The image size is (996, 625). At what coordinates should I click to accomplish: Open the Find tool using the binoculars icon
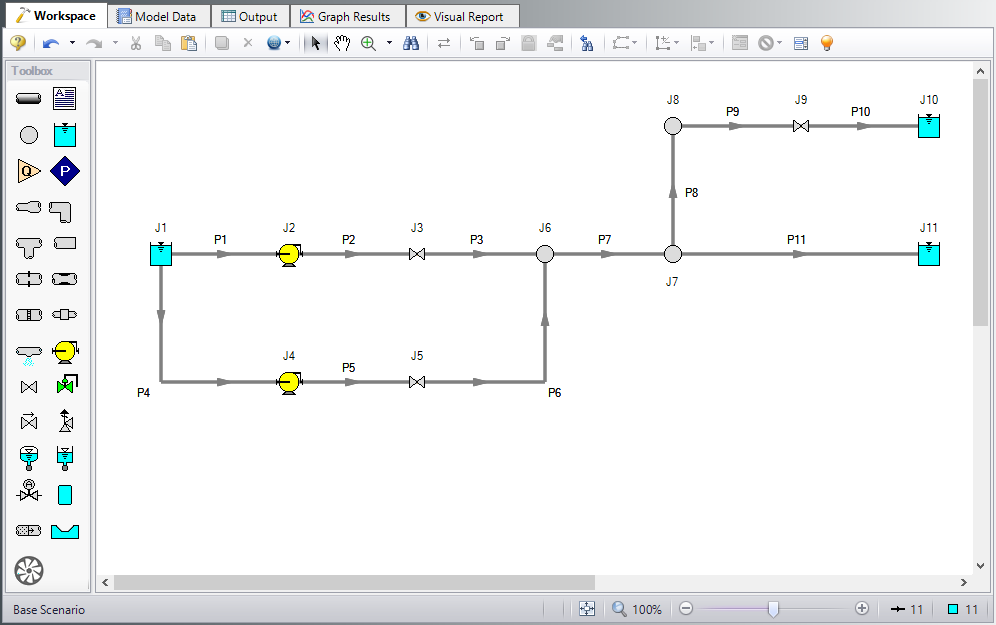(411, 42)
